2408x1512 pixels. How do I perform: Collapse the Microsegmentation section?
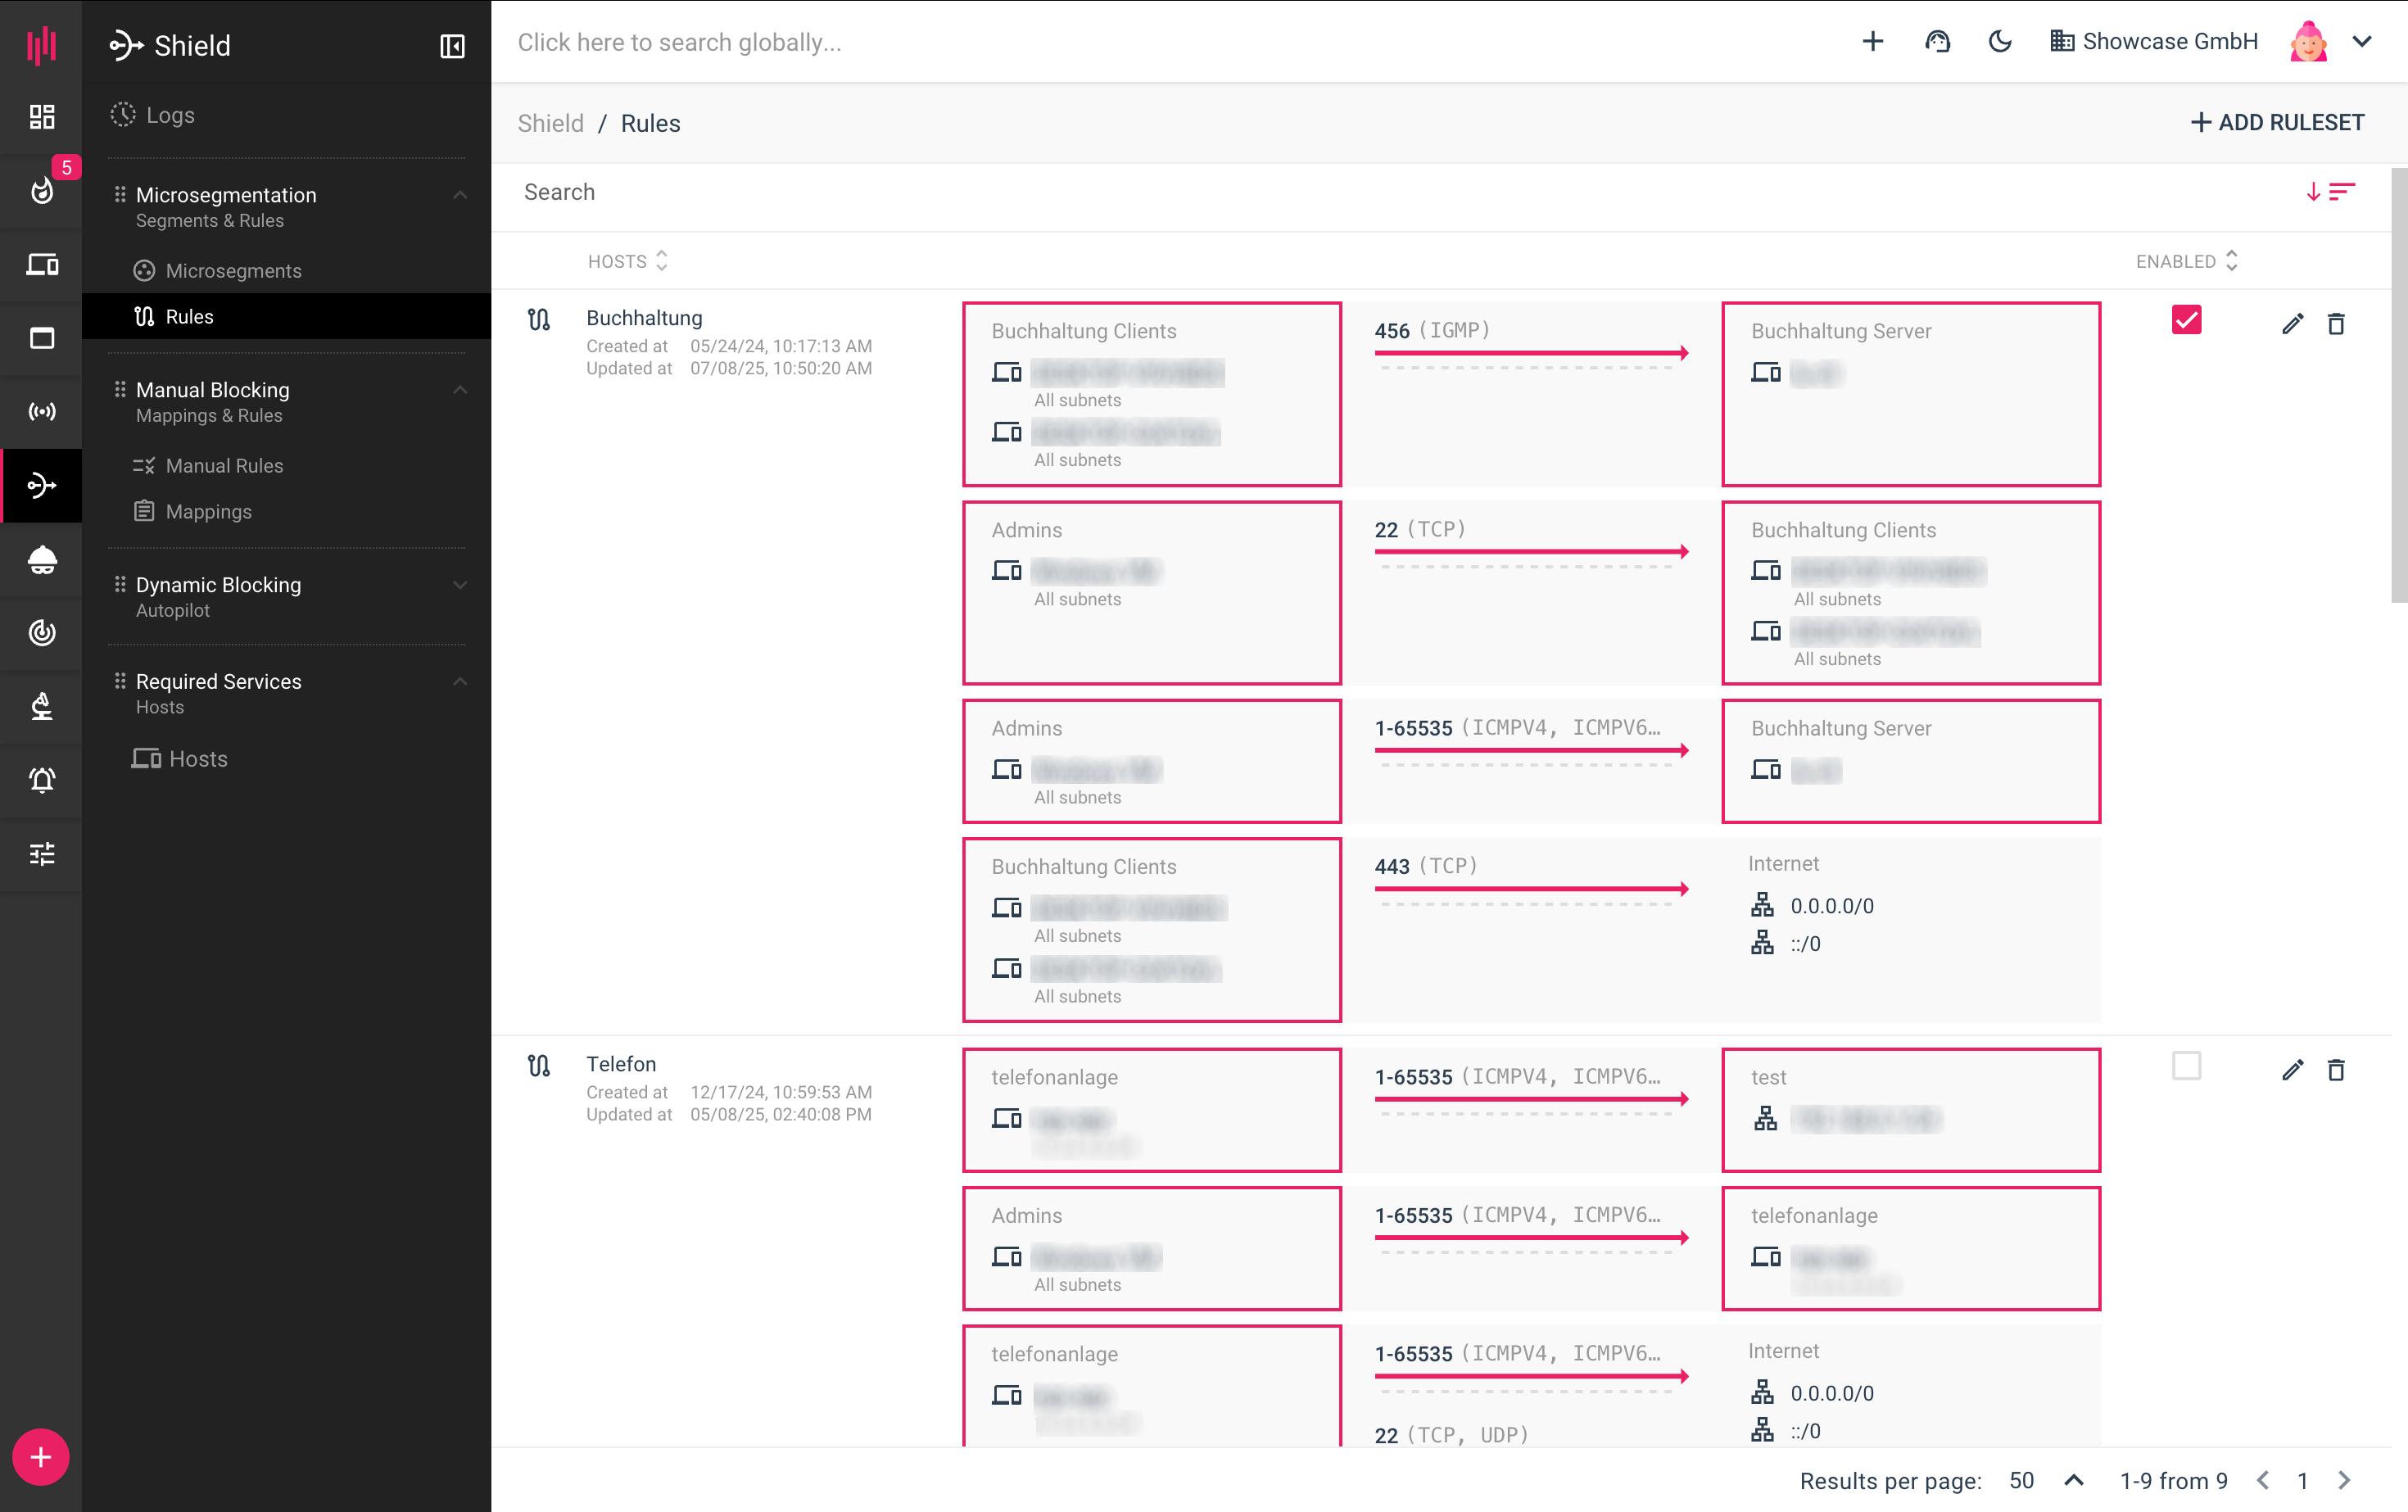460,195
